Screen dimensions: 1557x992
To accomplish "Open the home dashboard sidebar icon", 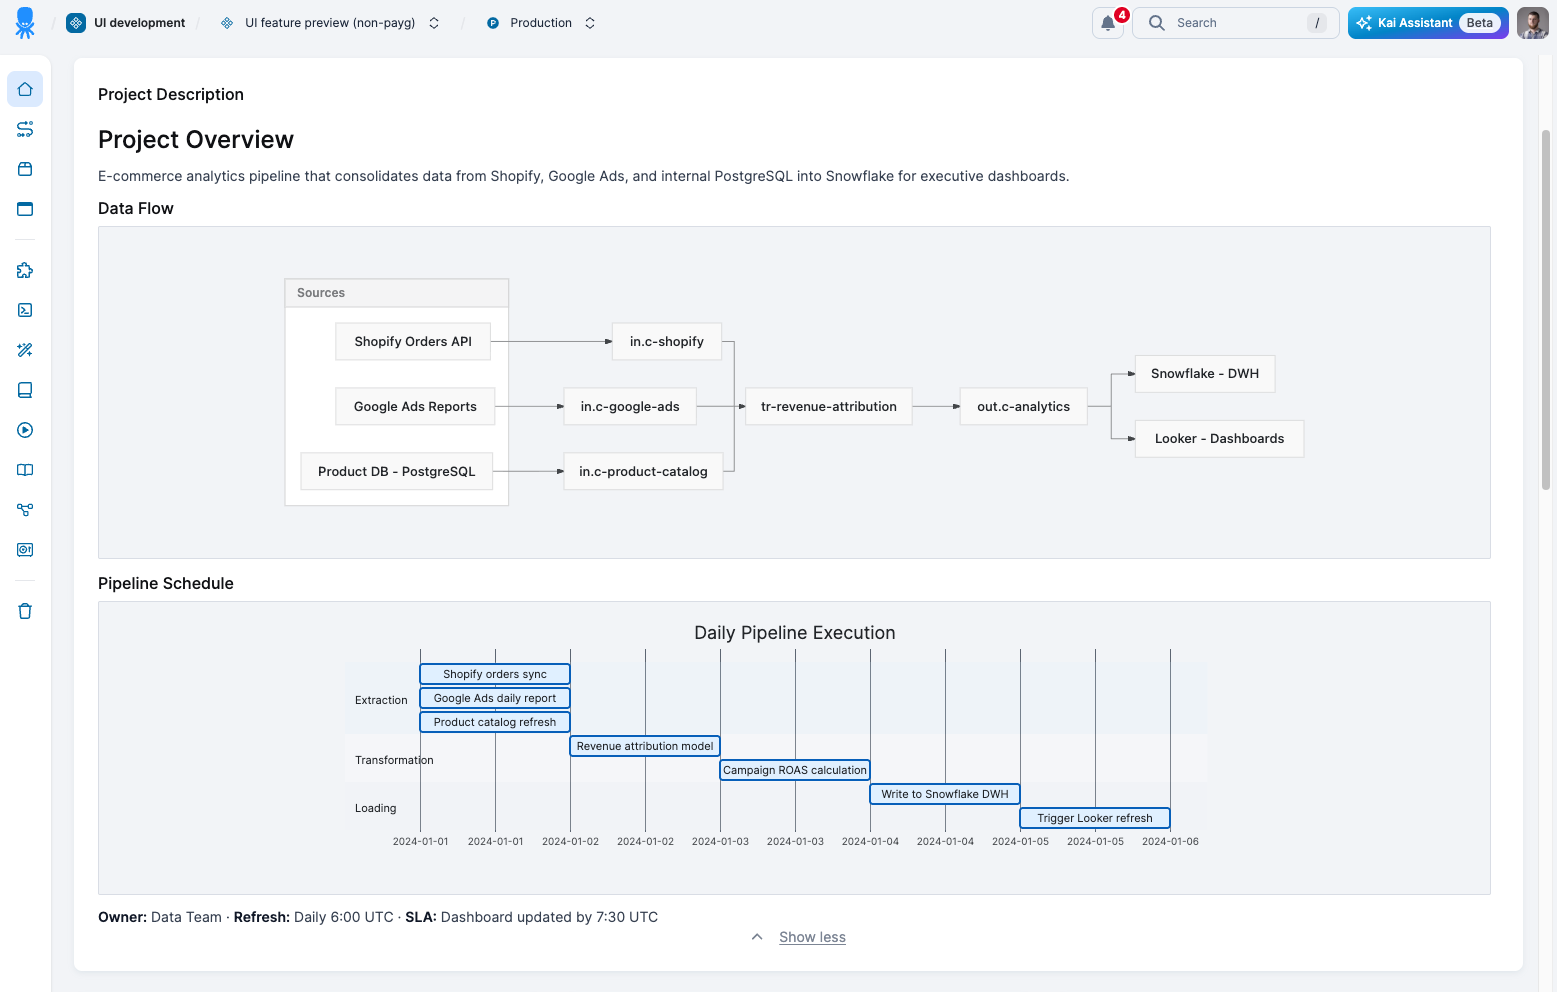I will pos(25,89).
